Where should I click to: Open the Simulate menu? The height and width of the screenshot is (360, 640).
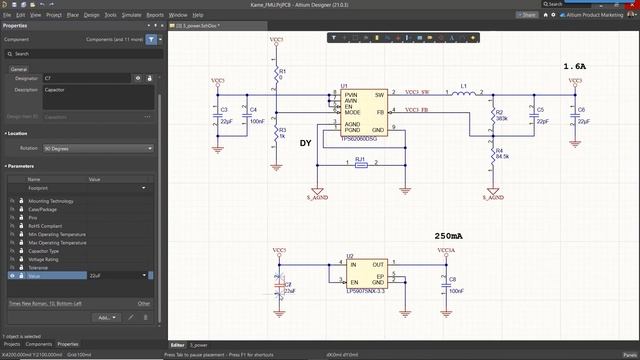pos(131,15)
